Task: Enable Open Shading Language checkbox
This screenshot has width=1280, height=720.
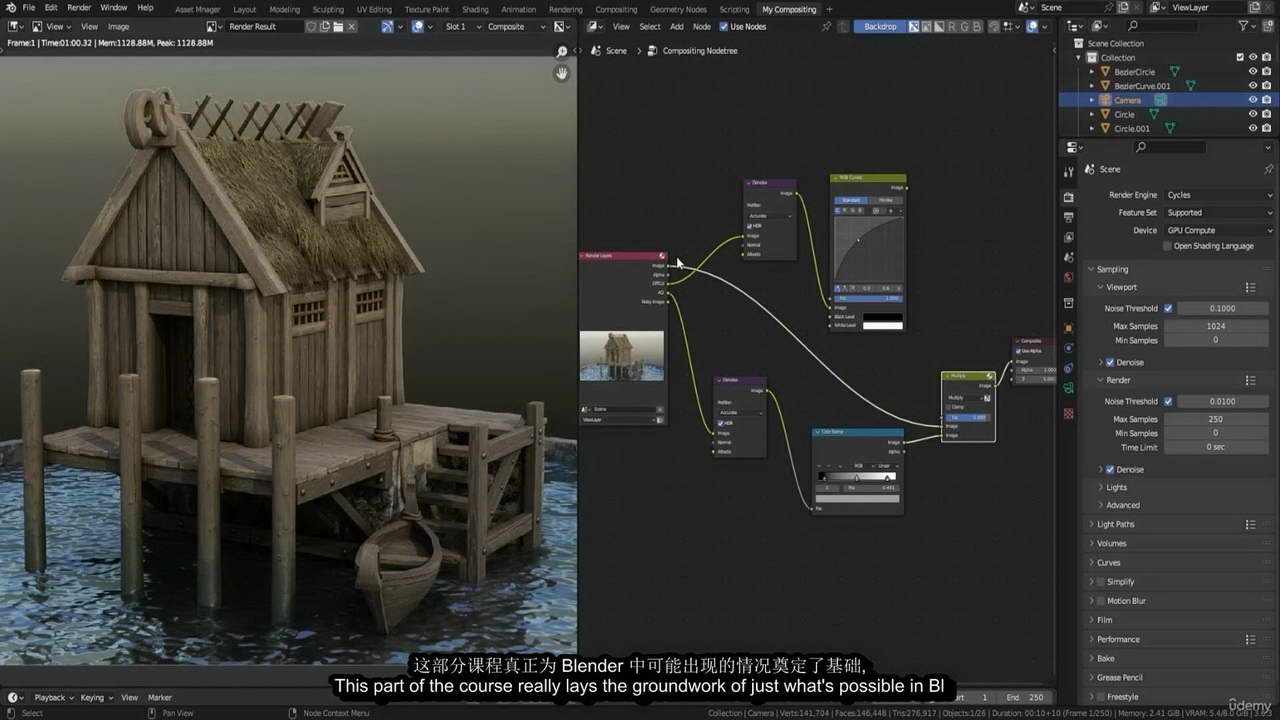Action: coord(1167,246)
